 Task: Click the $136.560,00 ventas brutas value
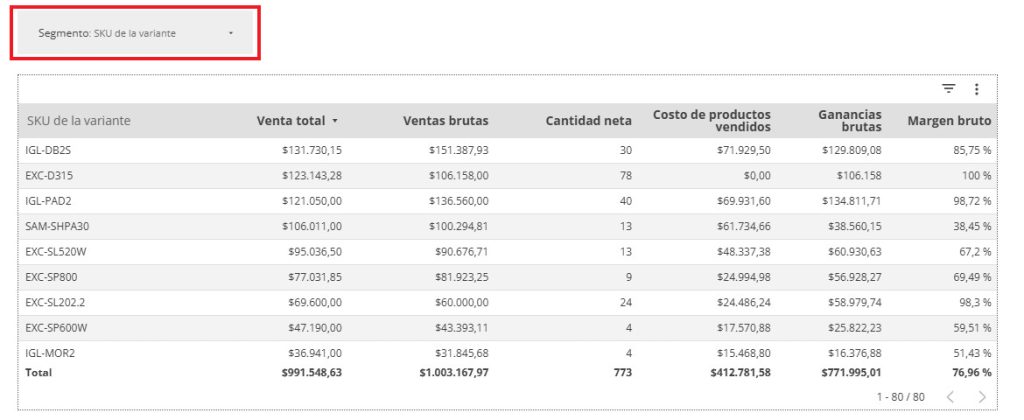pyautogui.click(x=458, y=201)
